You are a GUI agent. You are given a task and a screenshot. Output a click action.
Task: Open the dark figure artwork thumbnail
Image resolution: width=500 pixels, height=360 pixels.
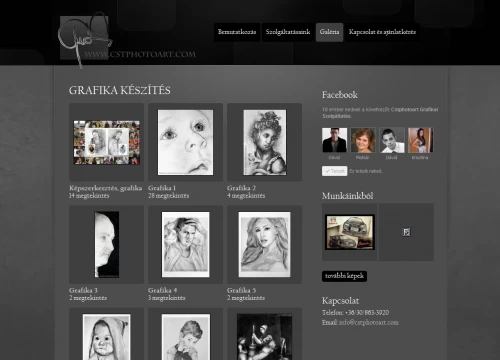pos(265,337)
